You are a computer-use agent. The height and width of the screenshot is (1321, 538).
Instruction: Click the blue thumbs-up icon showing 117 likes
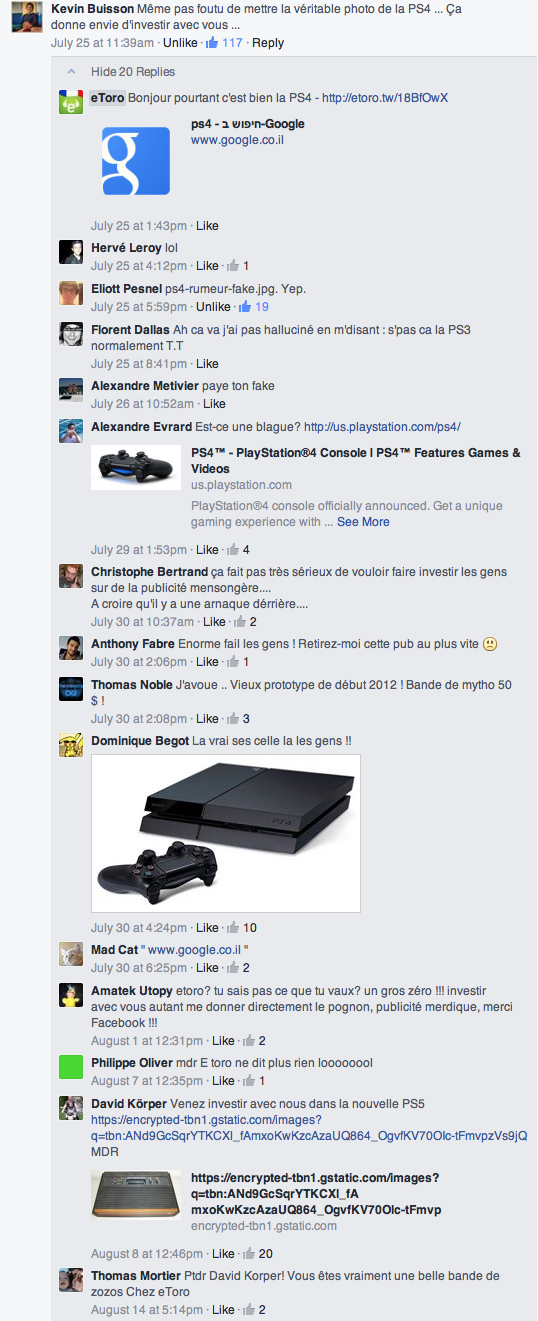coord(212,43)
